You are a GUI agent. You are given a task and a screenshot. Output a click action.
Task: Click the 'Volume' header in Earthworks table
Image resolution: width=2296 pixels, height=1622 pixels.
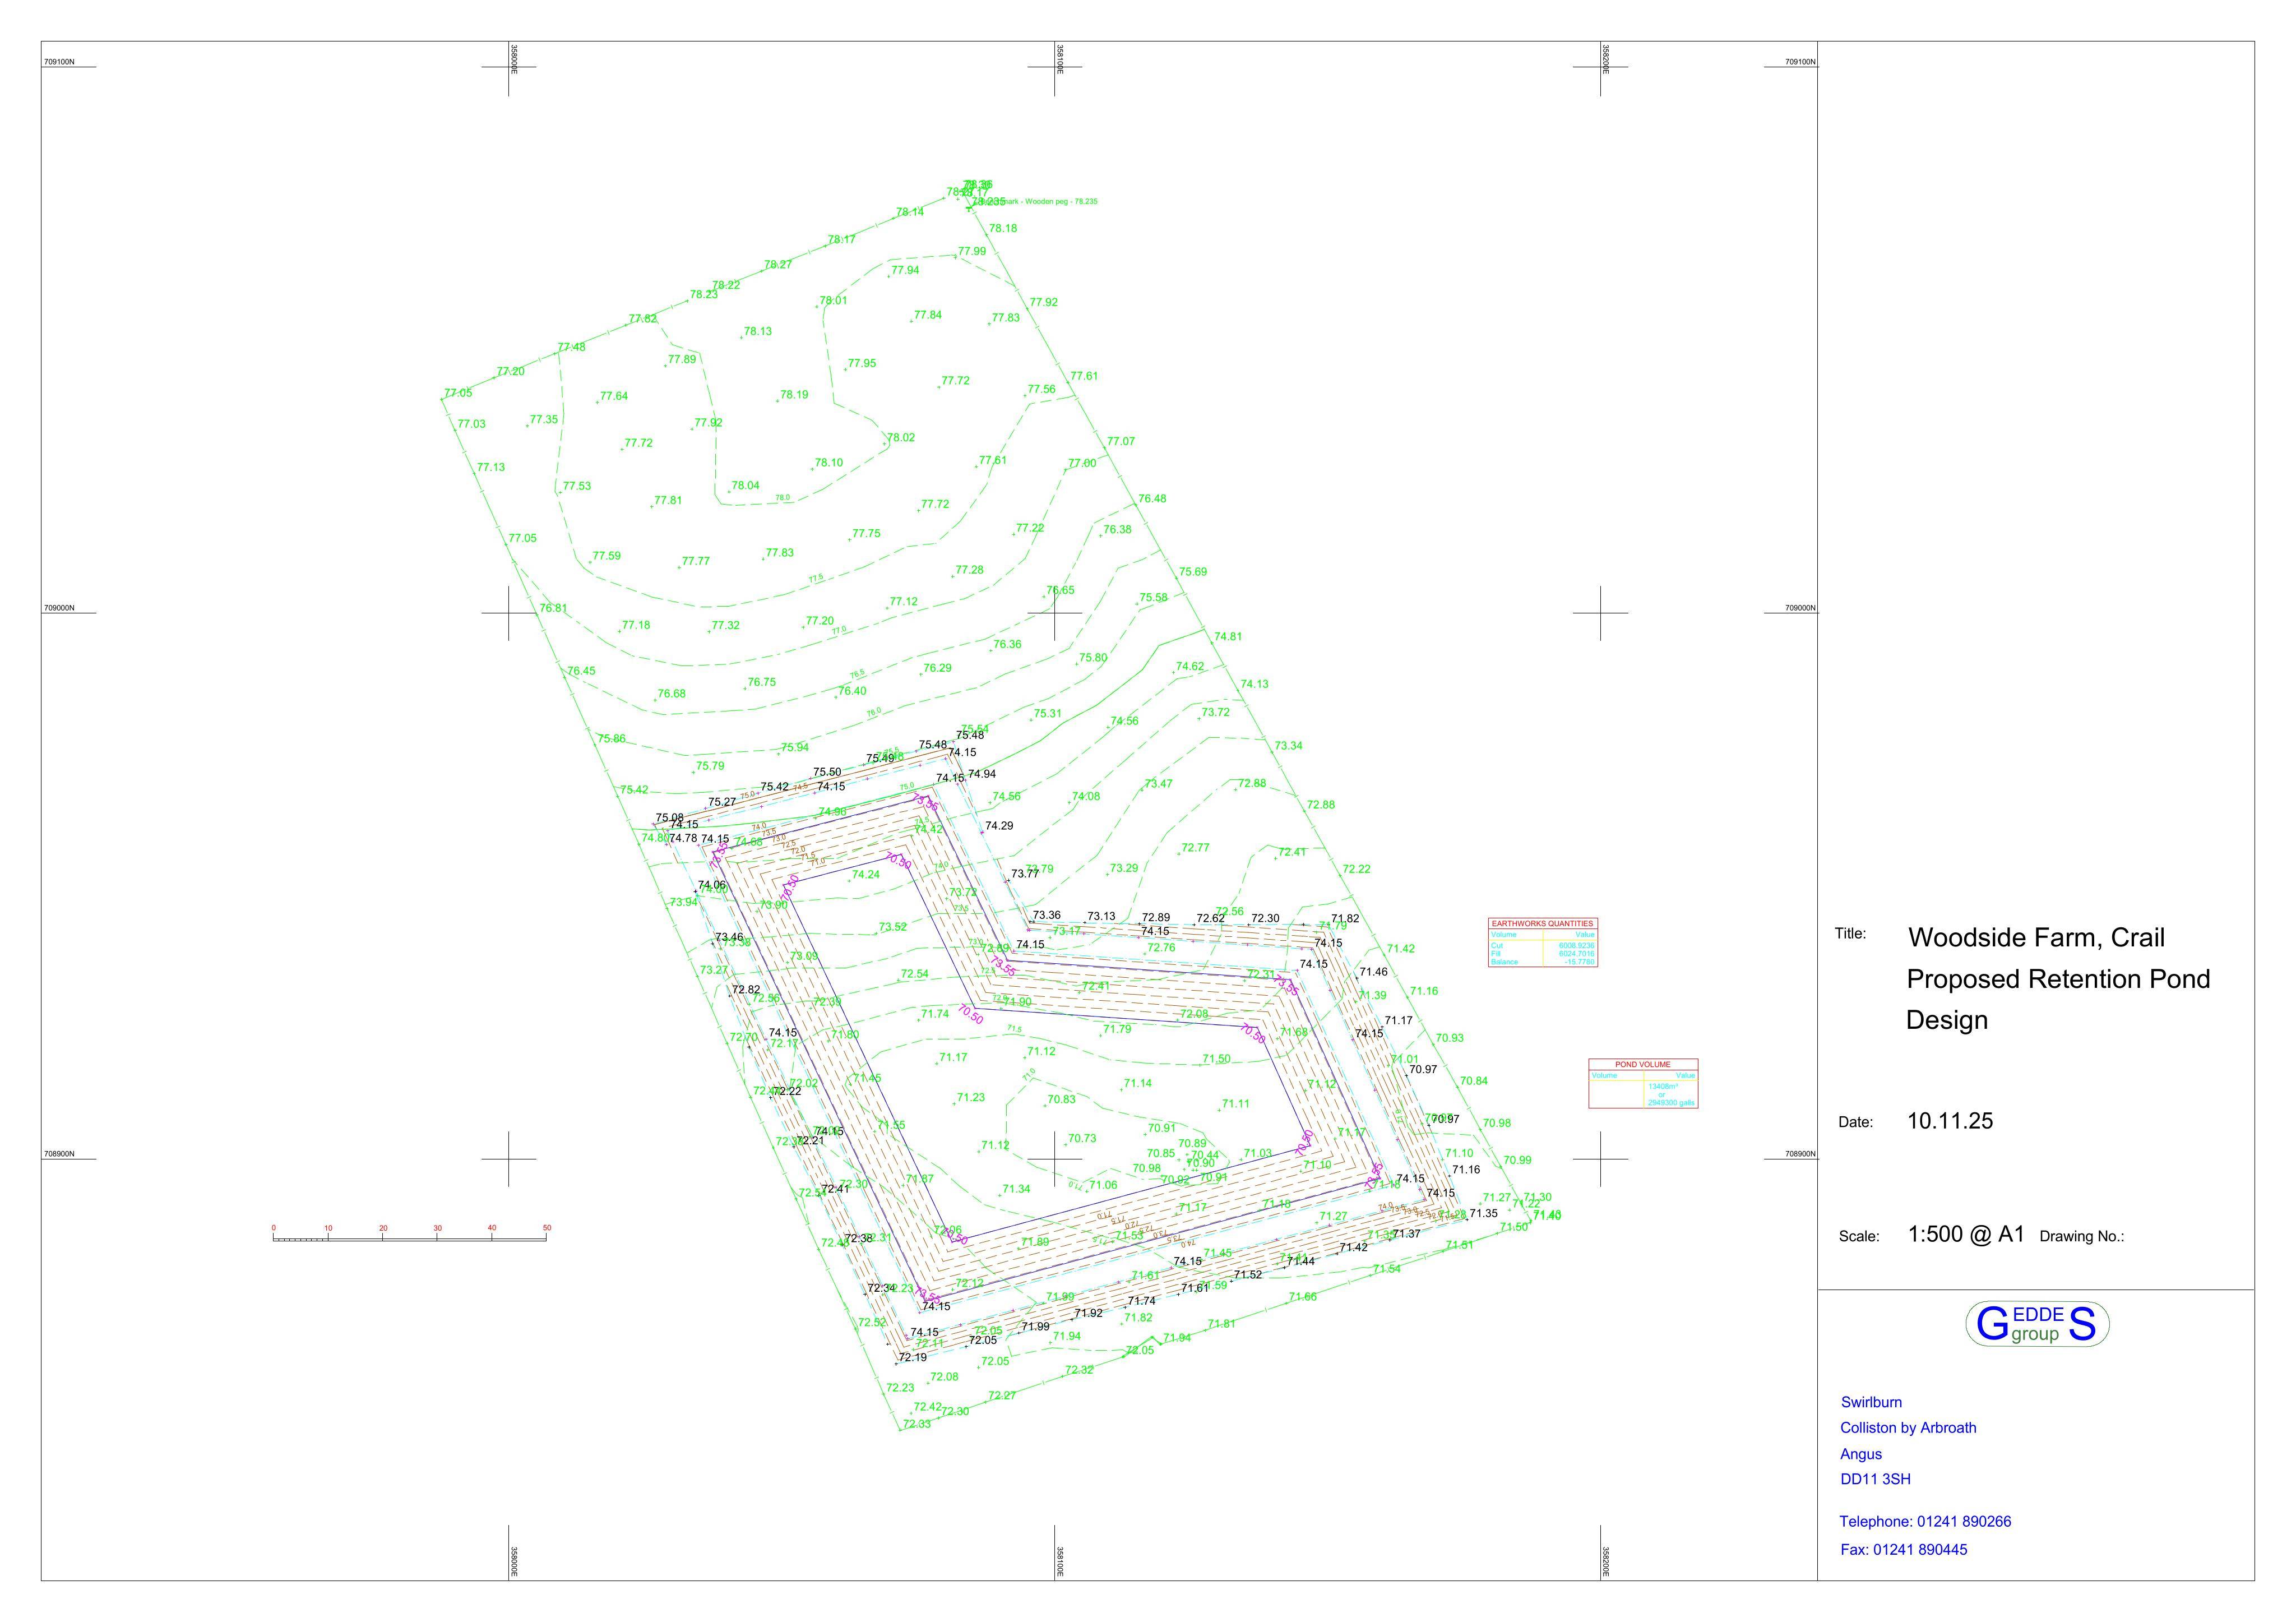[1504, 934]
